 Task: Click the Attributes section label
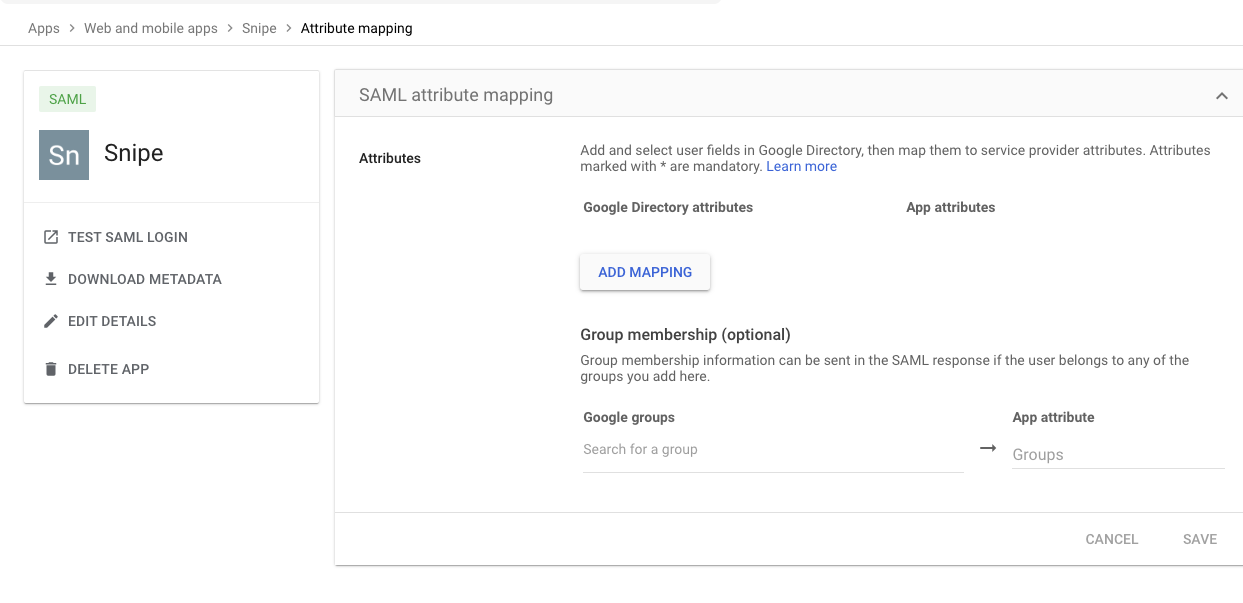[390, 158]
